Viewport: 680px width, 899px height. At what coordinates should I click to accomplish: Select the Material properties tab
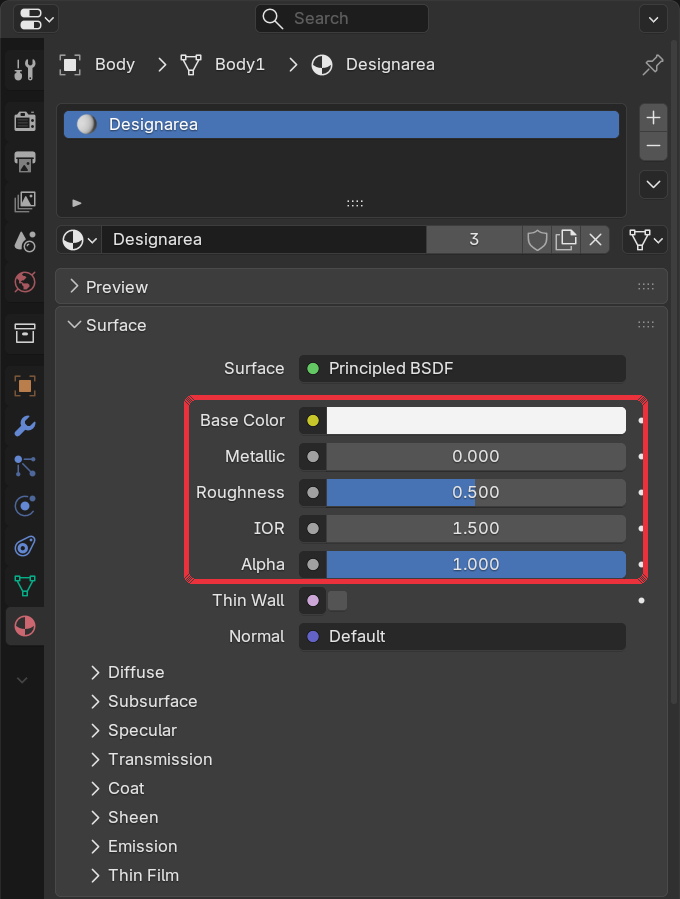tap(25, 626)
